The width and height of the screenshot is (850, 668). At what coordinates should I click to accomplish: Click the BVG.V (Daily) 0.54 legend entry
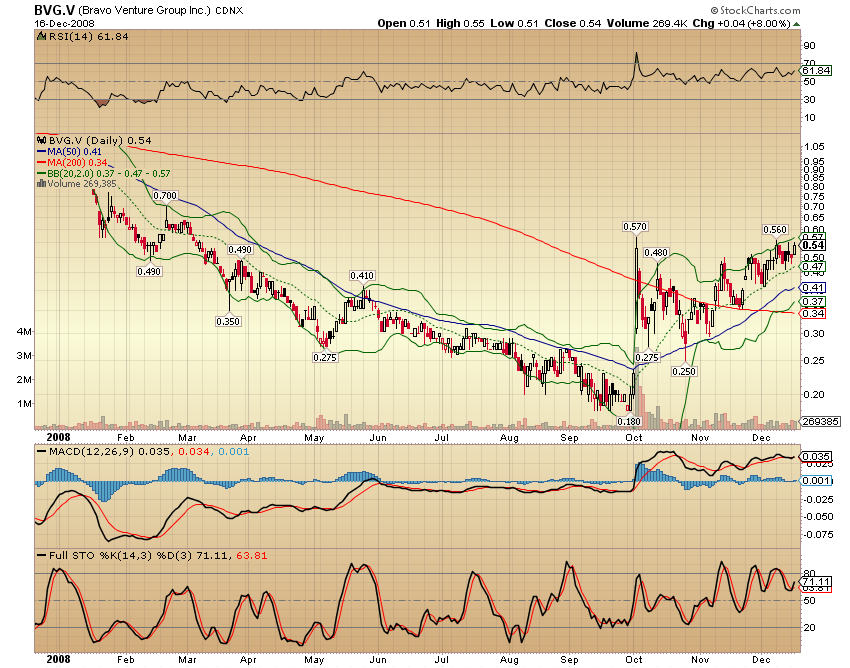pyautogui.click(x=100, y=140)
